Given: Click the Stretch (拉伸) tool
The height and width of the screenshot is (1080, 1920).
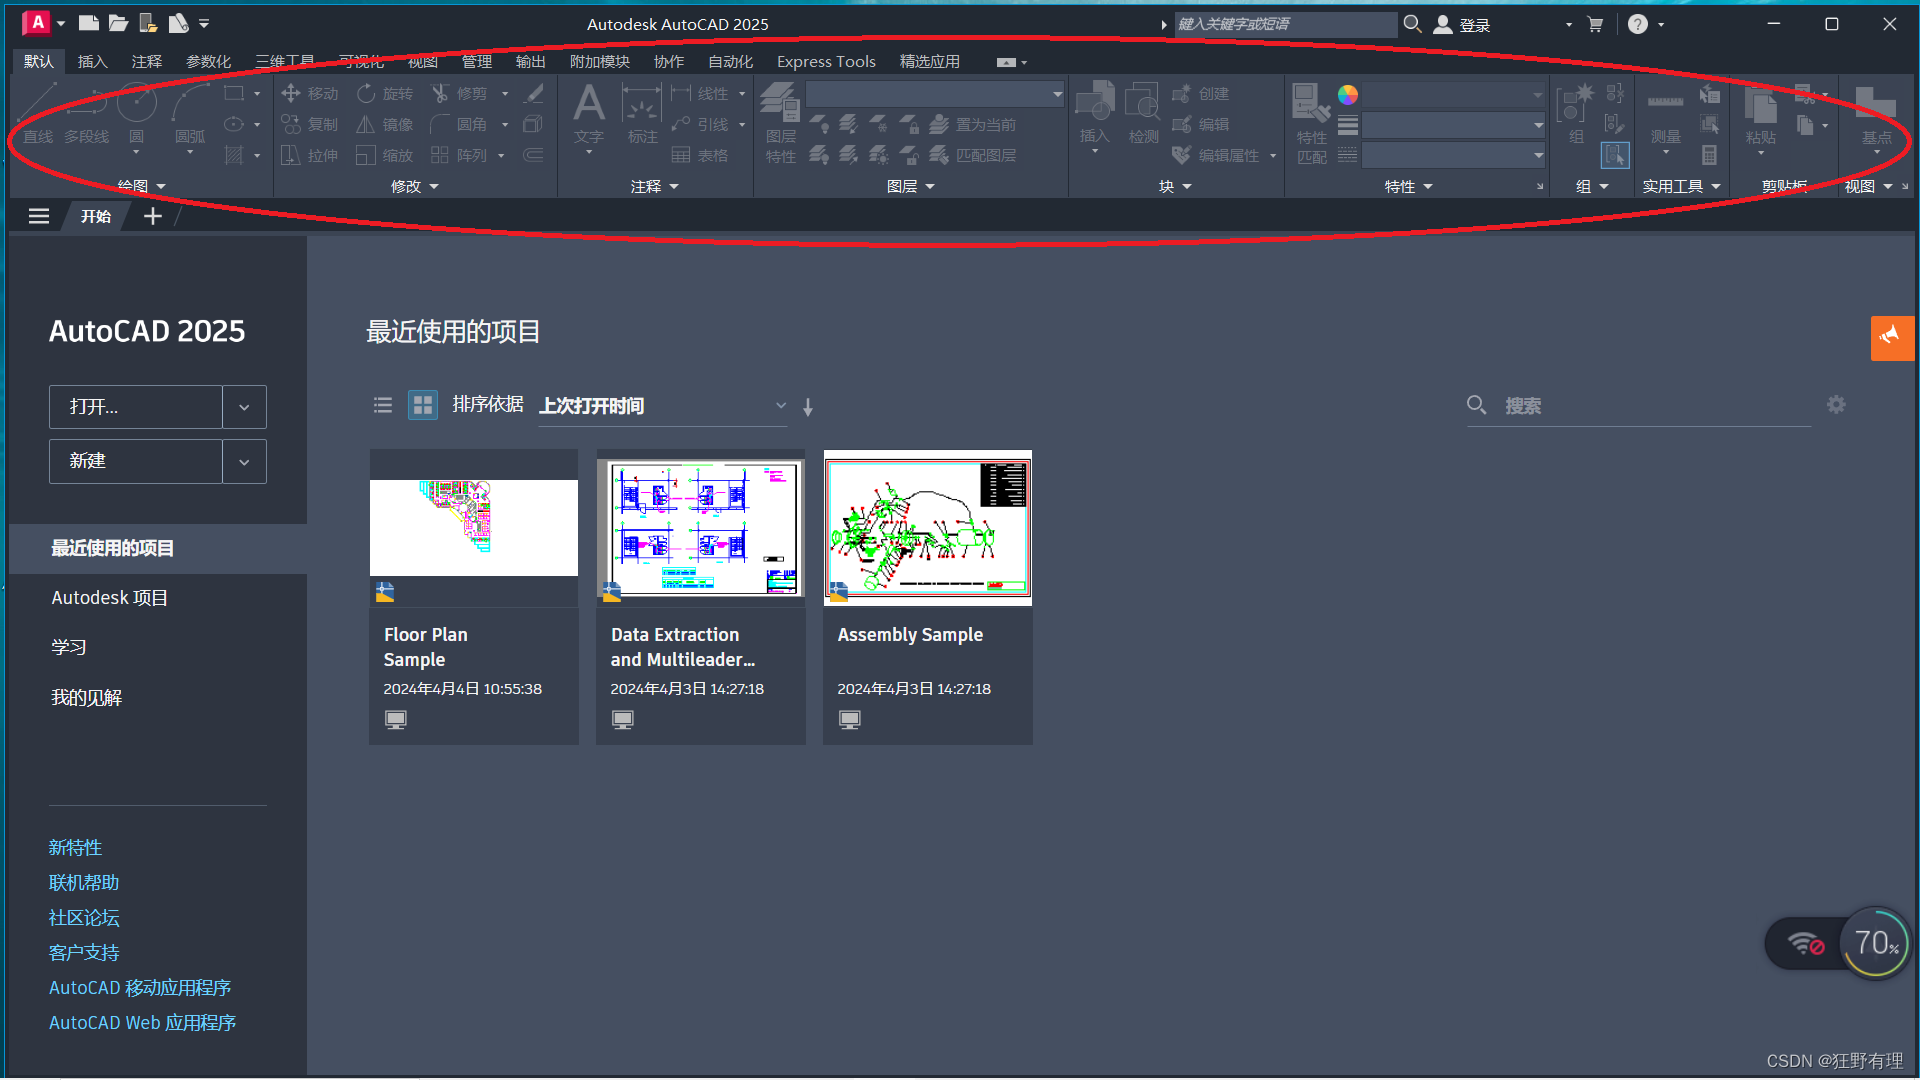Looking at the screenshot, I should [x=310, y=155].
